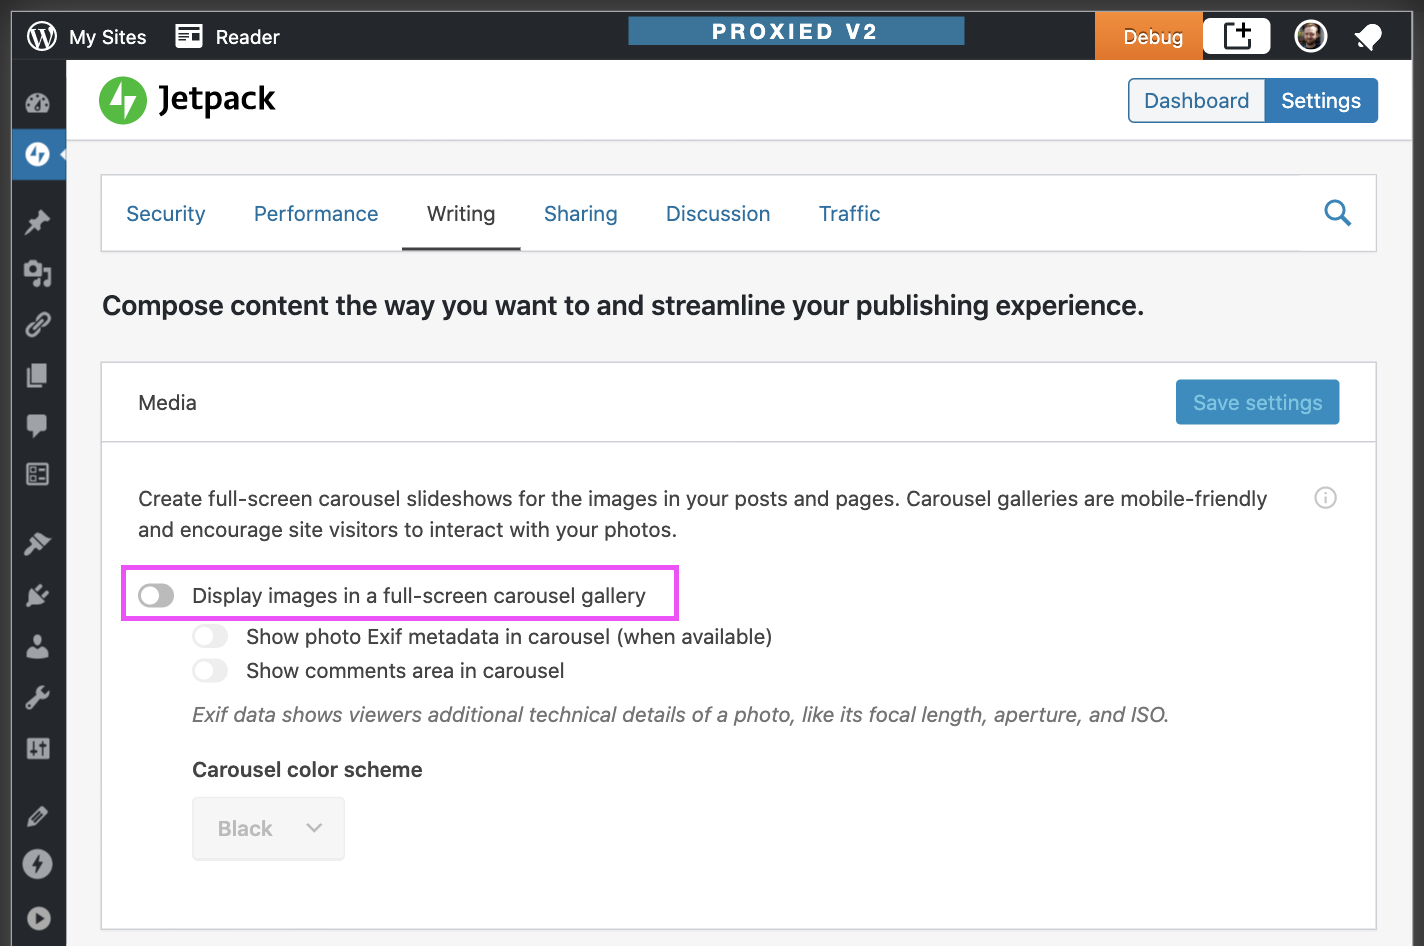Select the Jetpack Settings button
The image size is (1424, 946).
coord(1321,101)
